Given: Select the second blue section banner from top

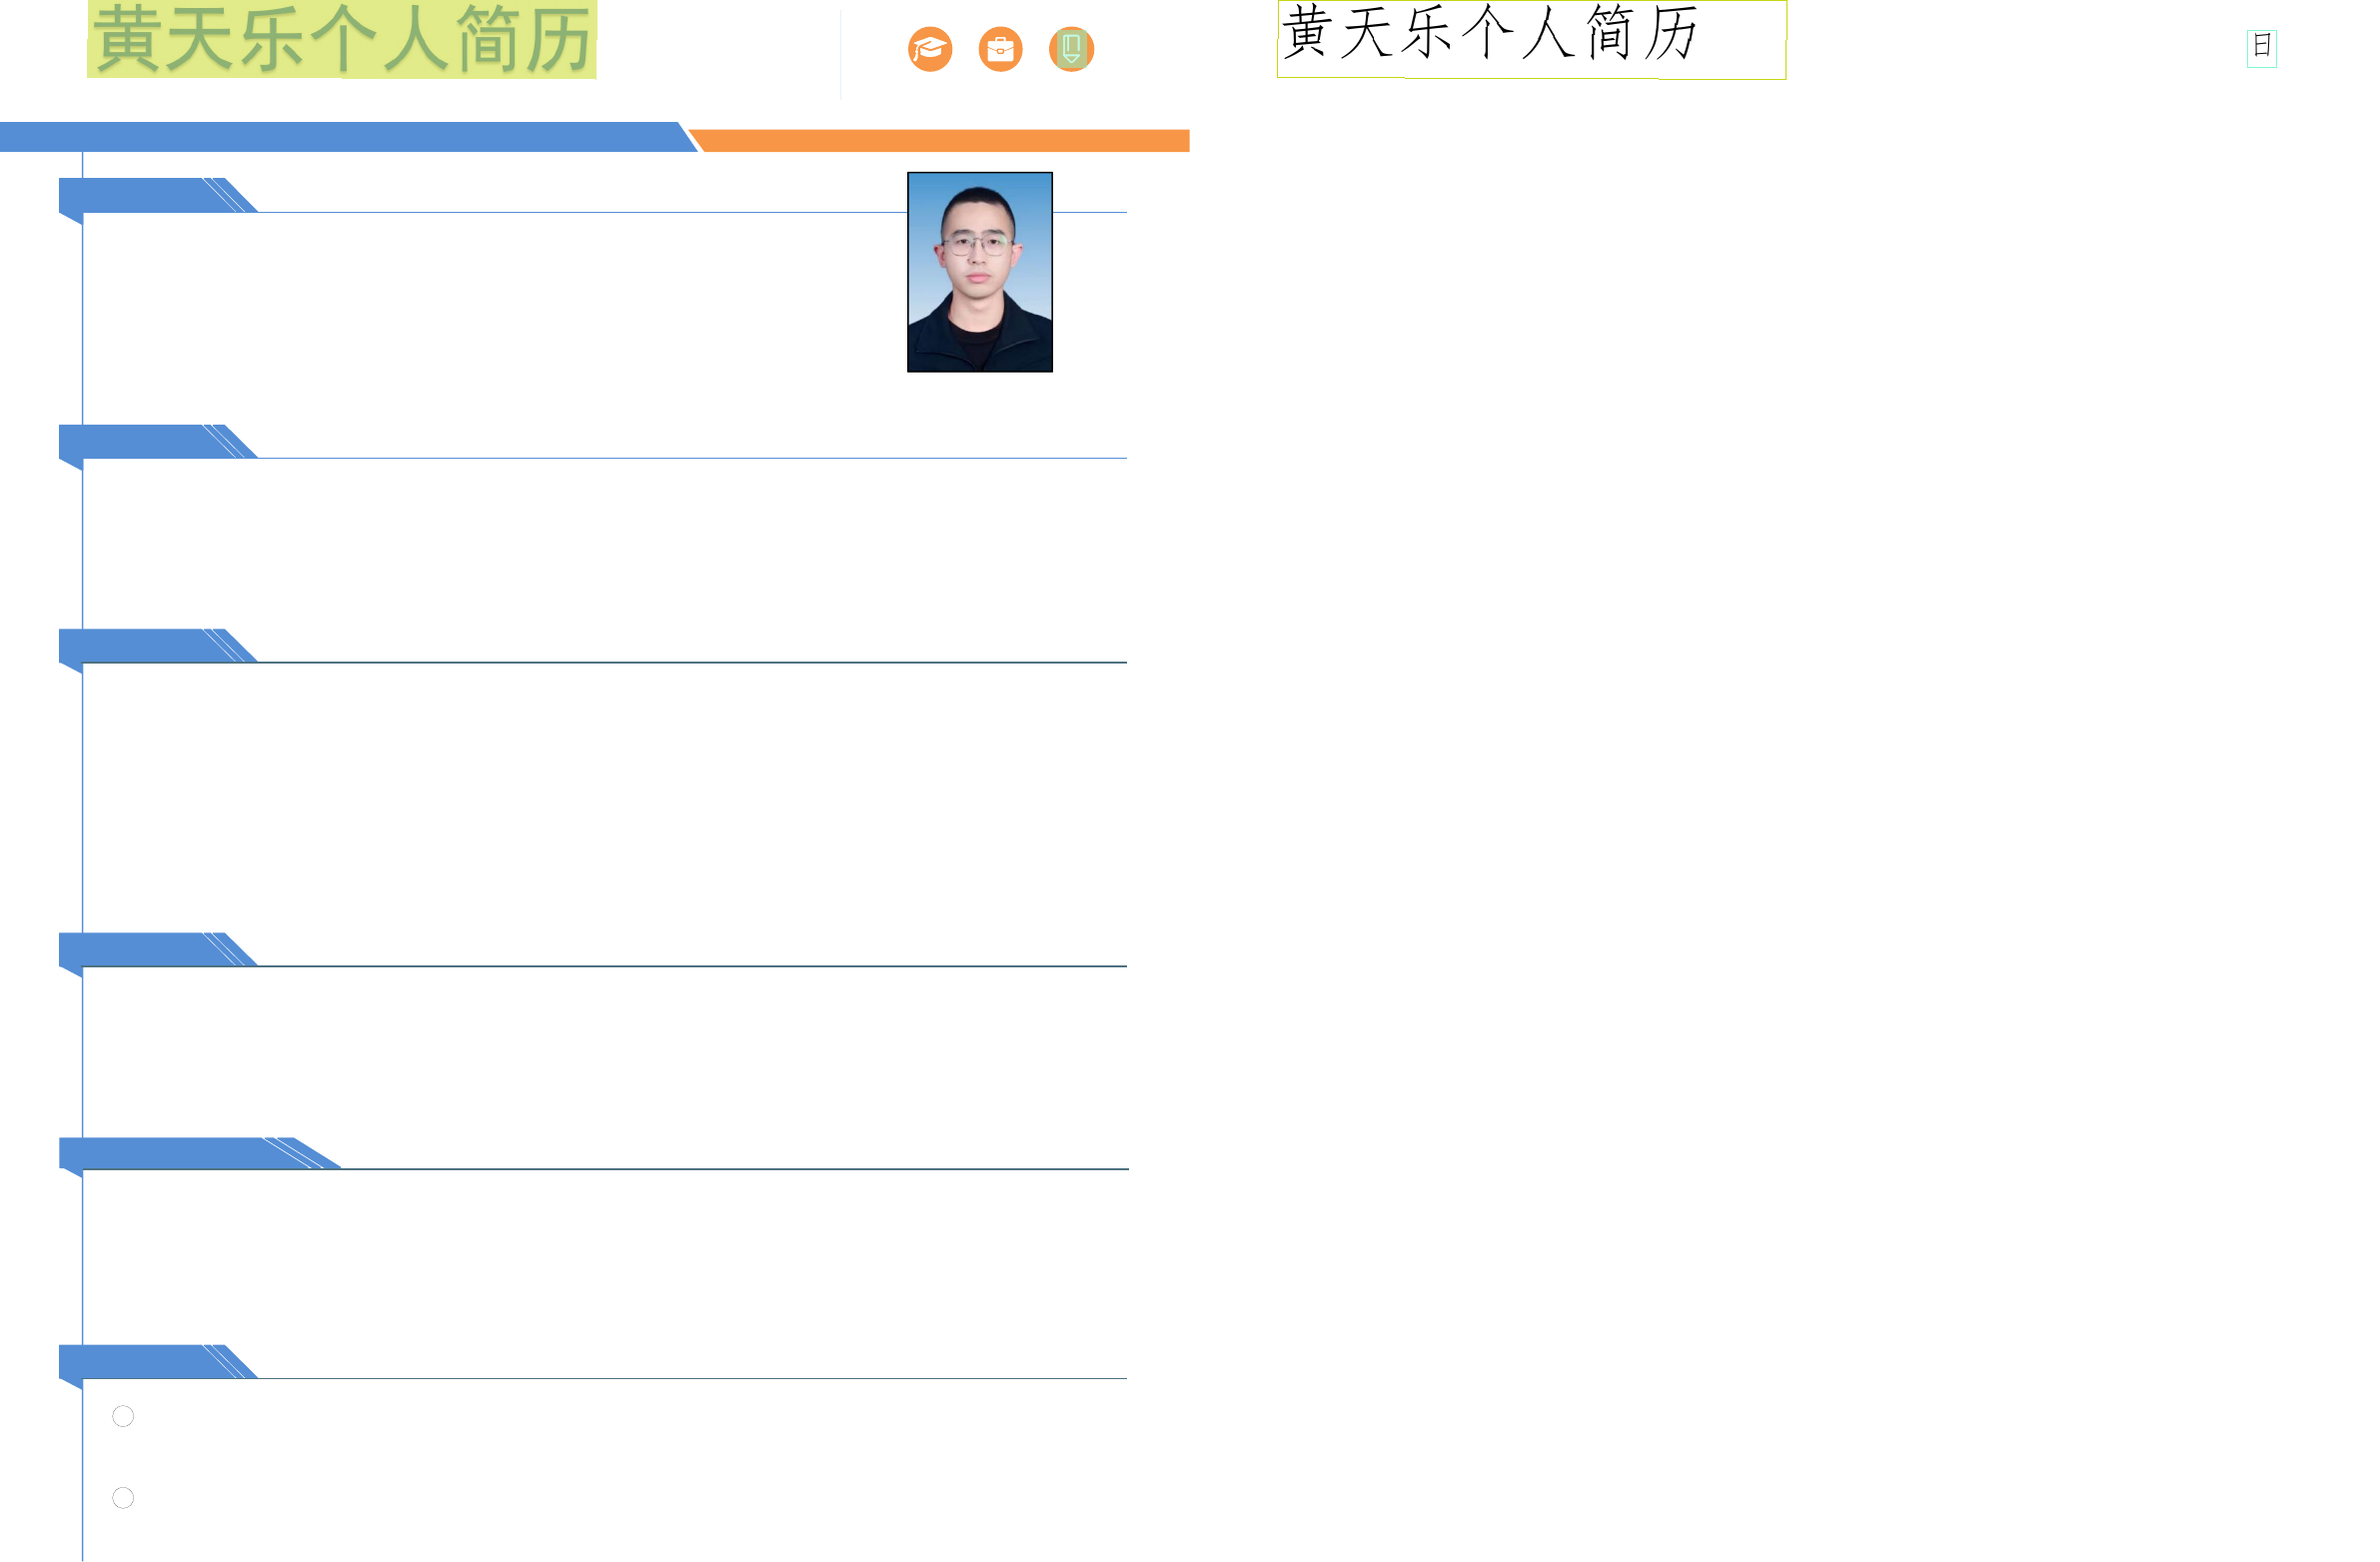Looking at the screenshot, I should pos(140,441).
